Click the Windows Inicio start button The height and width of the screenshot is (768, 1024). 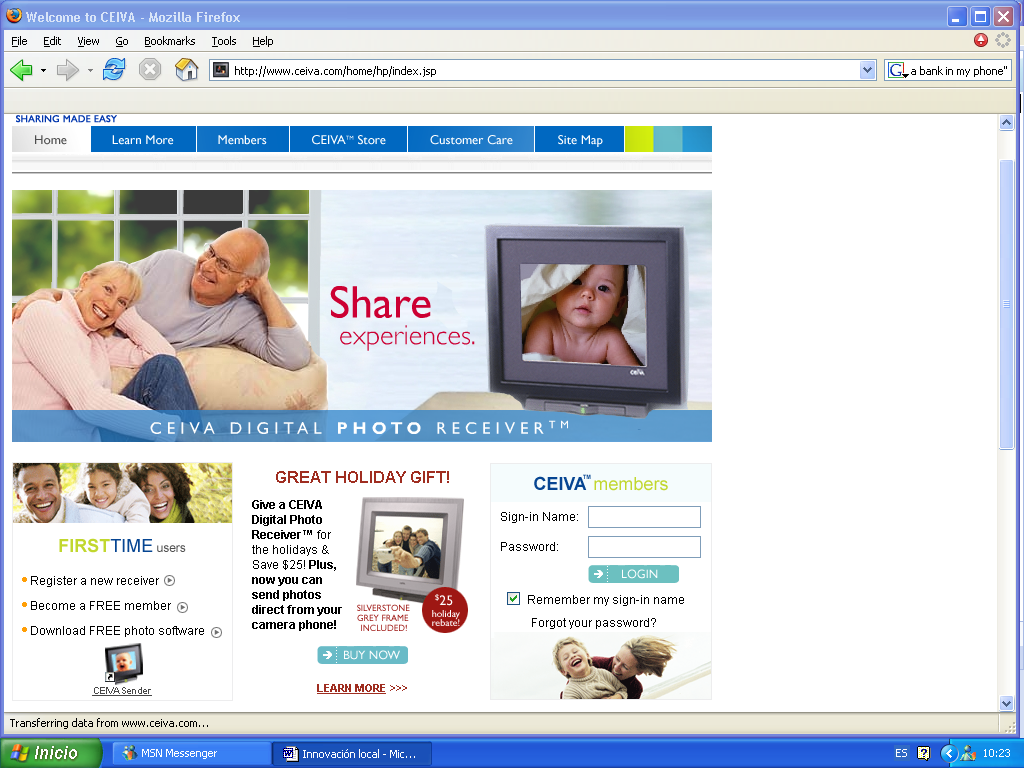(x=51, y=753)
